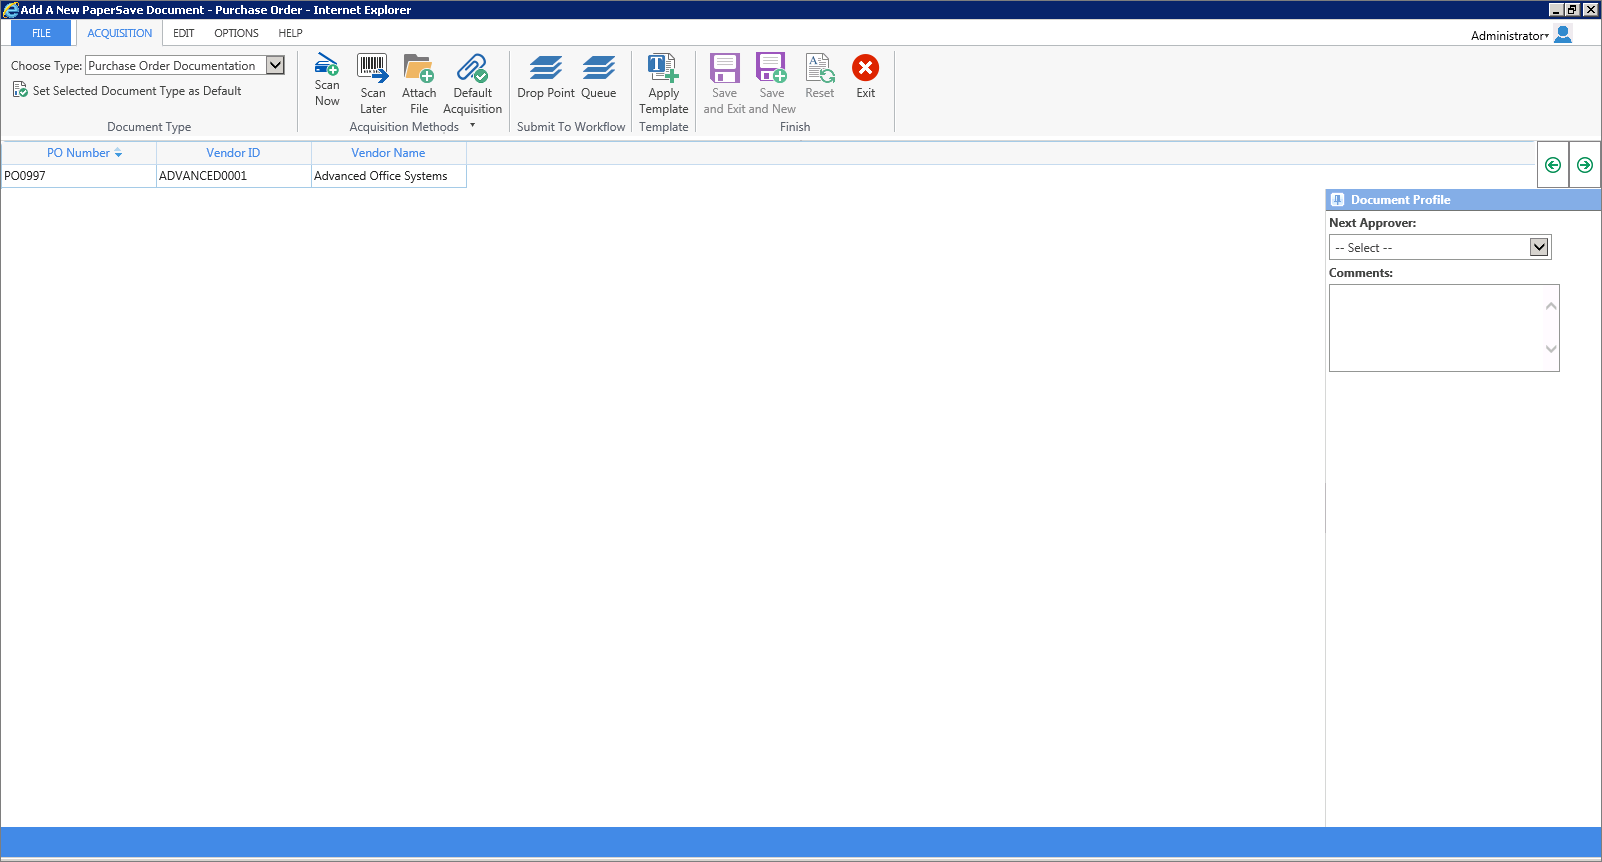Go to previous document with left arrow

click(x=1553, y=165)
